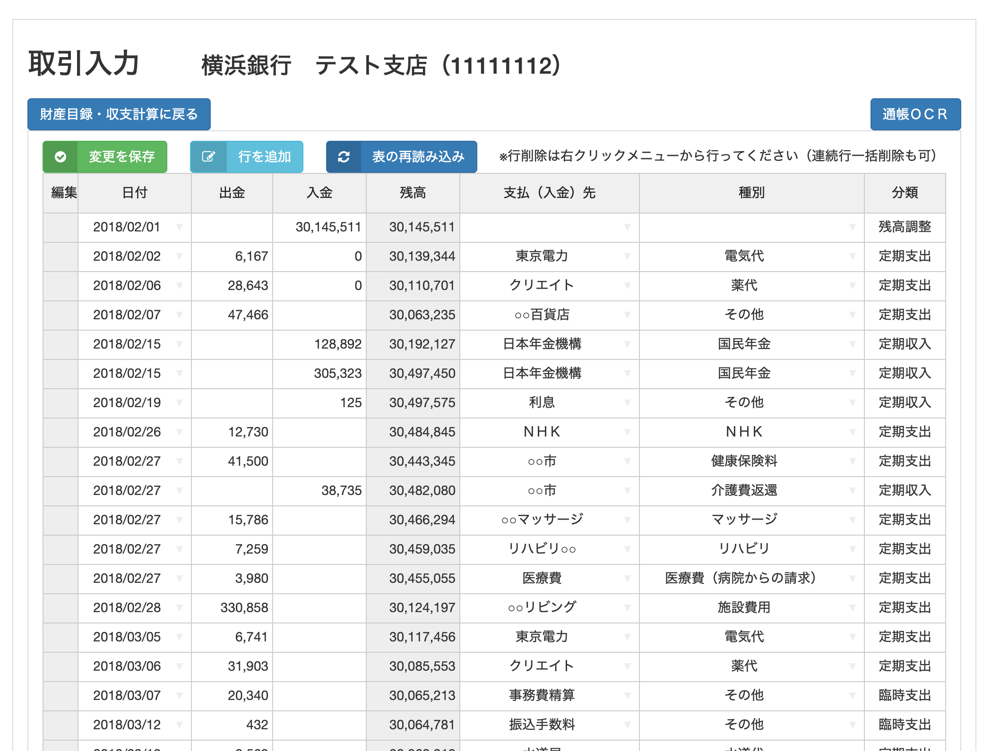Return via 財産目録・収支計算に戻る button

[119, 115]
